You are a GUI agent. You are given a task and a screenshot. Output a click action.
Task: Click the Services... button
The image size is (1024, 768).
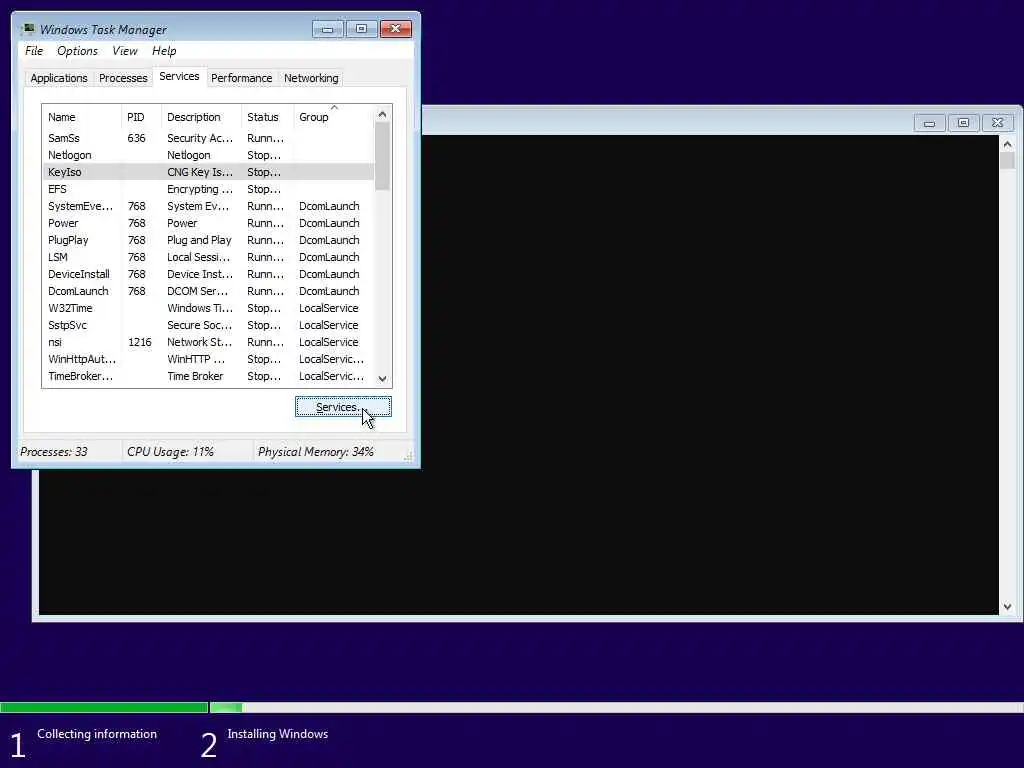[x=344, y=407]
